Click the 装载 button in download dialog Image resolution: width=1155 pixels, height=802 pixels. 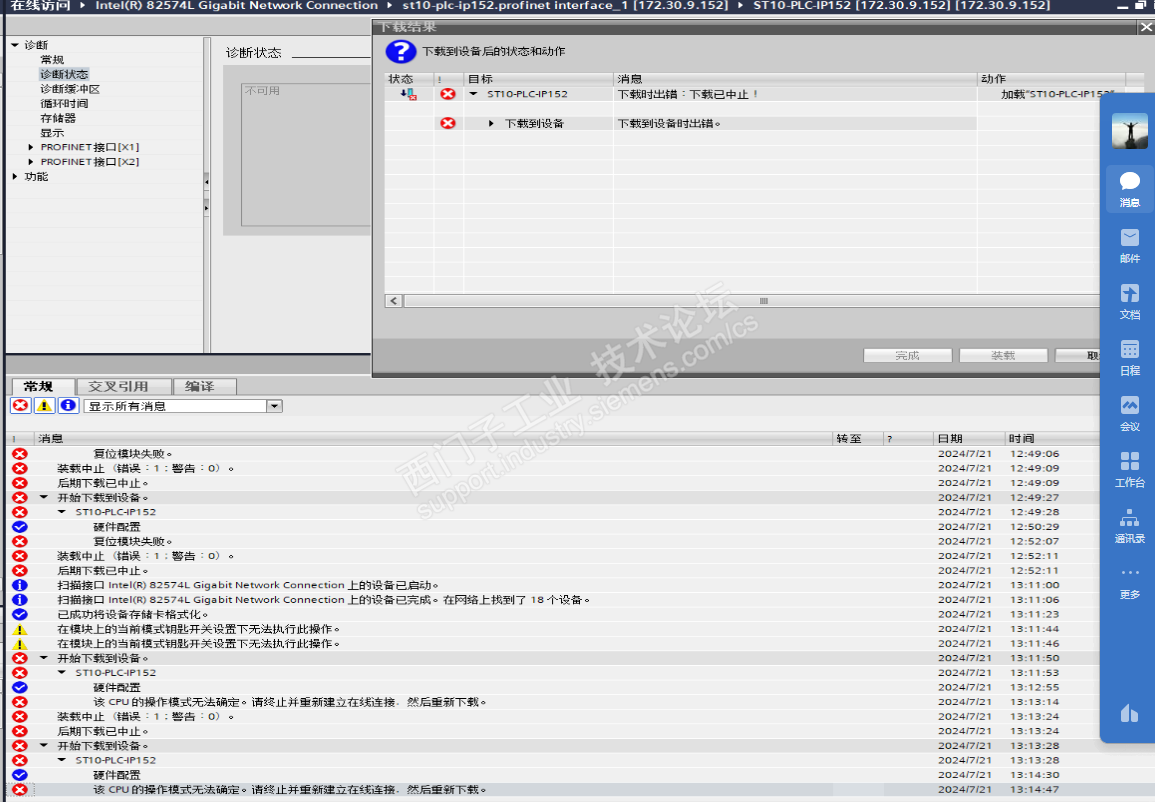point(1003,356)
